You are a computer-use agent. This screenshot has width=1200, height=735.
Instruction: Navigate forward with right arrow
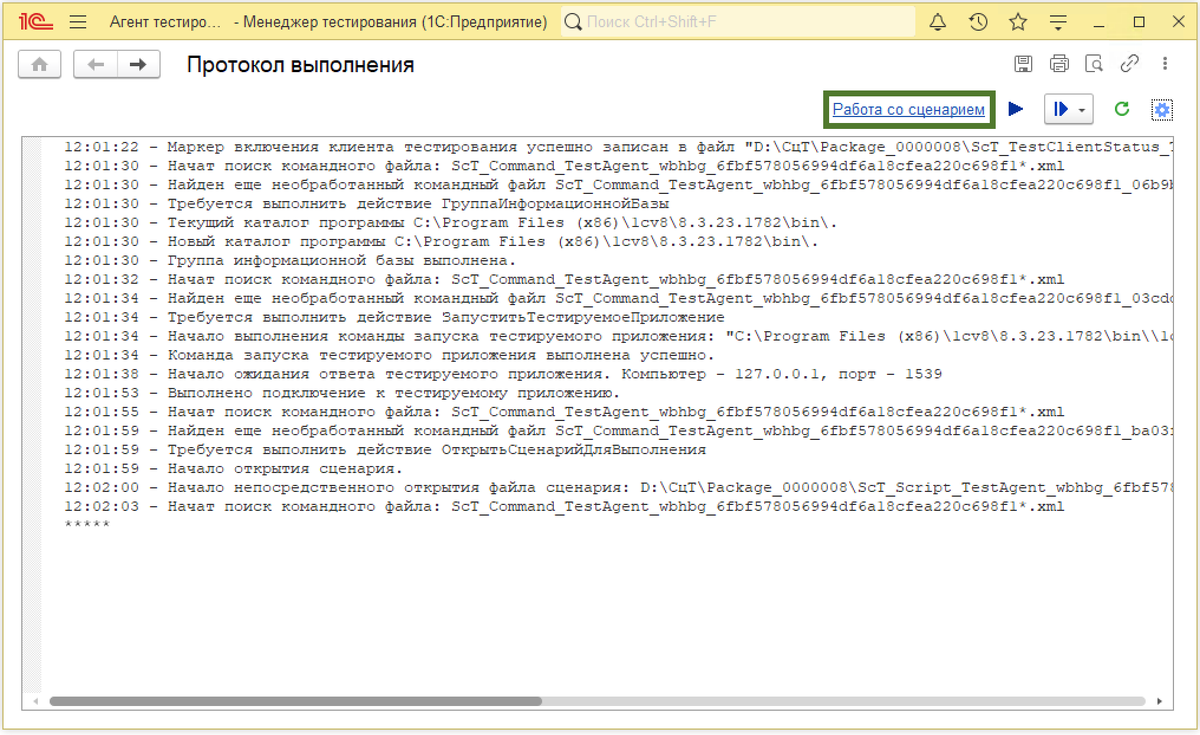coord(139,64)
